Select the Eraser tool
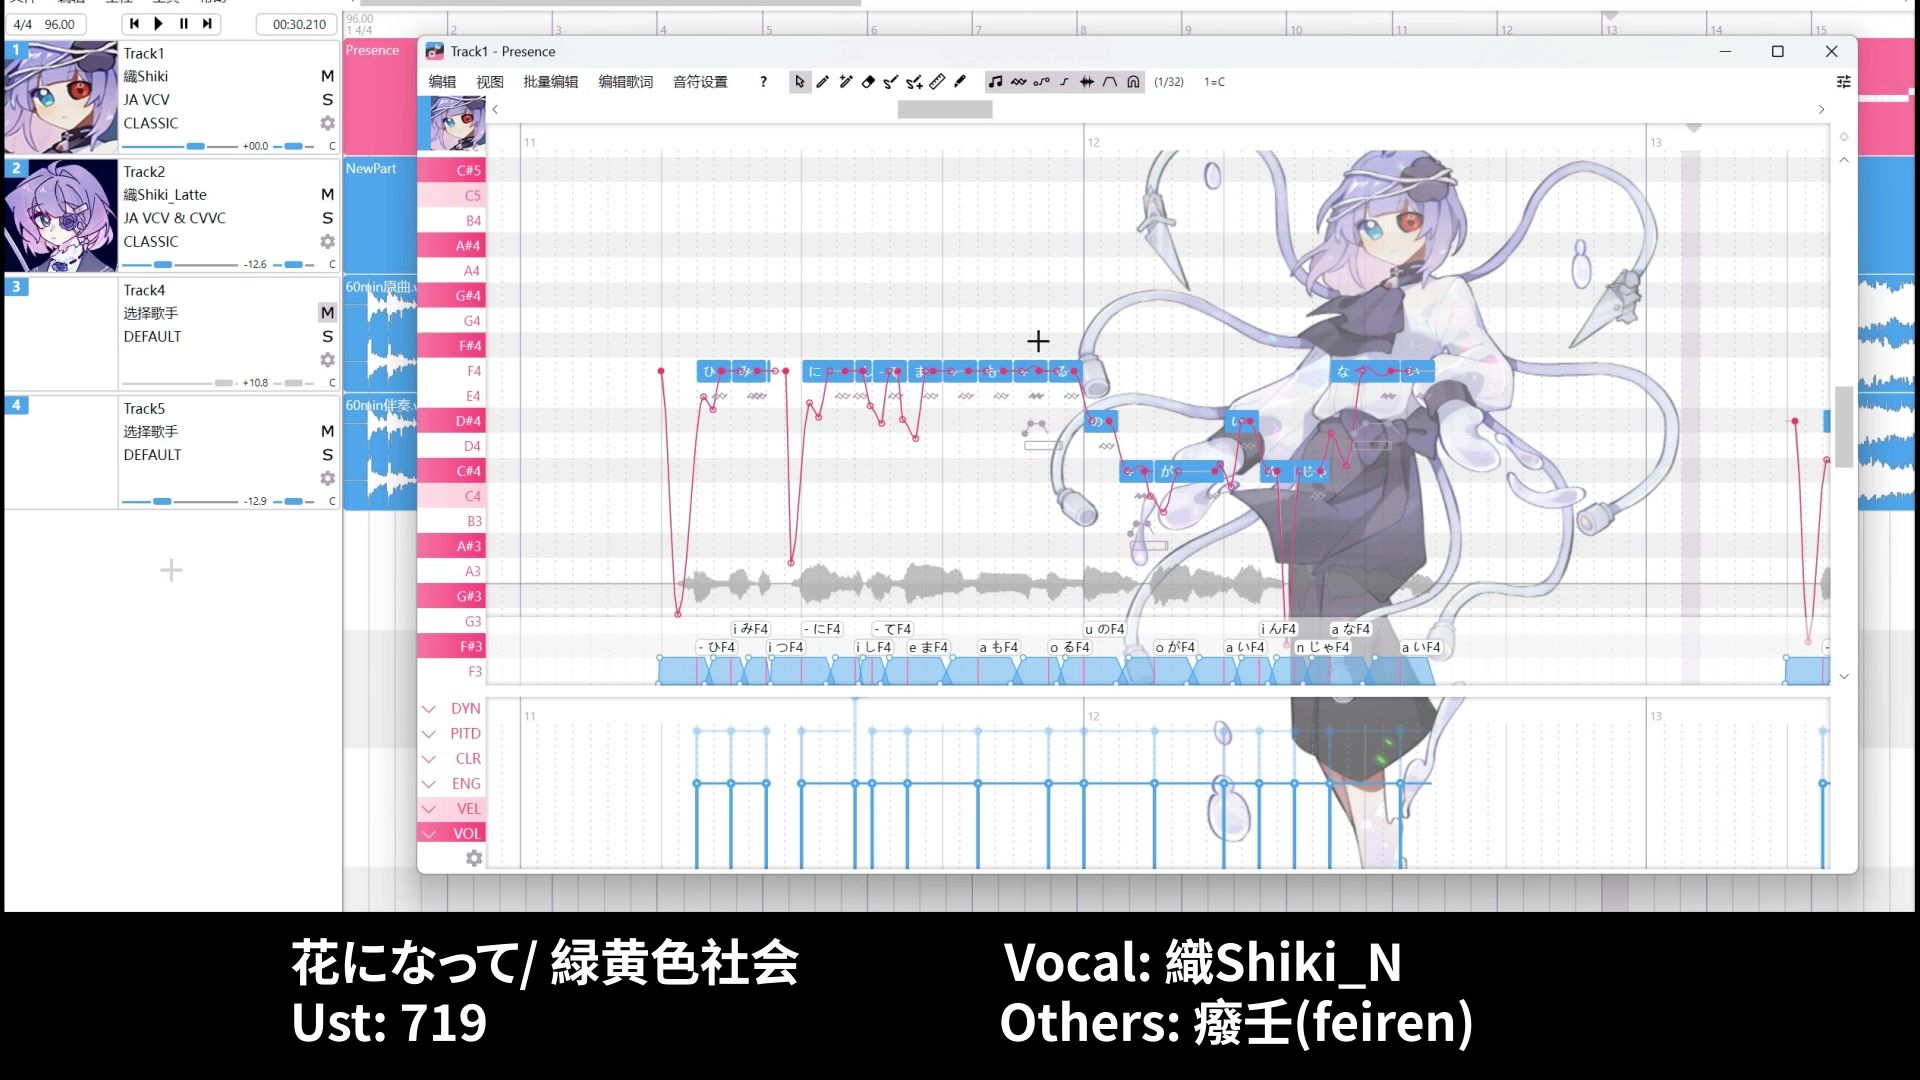Viewport: 1920px width, 1080px height. pyautogui.click(x=868, y=82)
